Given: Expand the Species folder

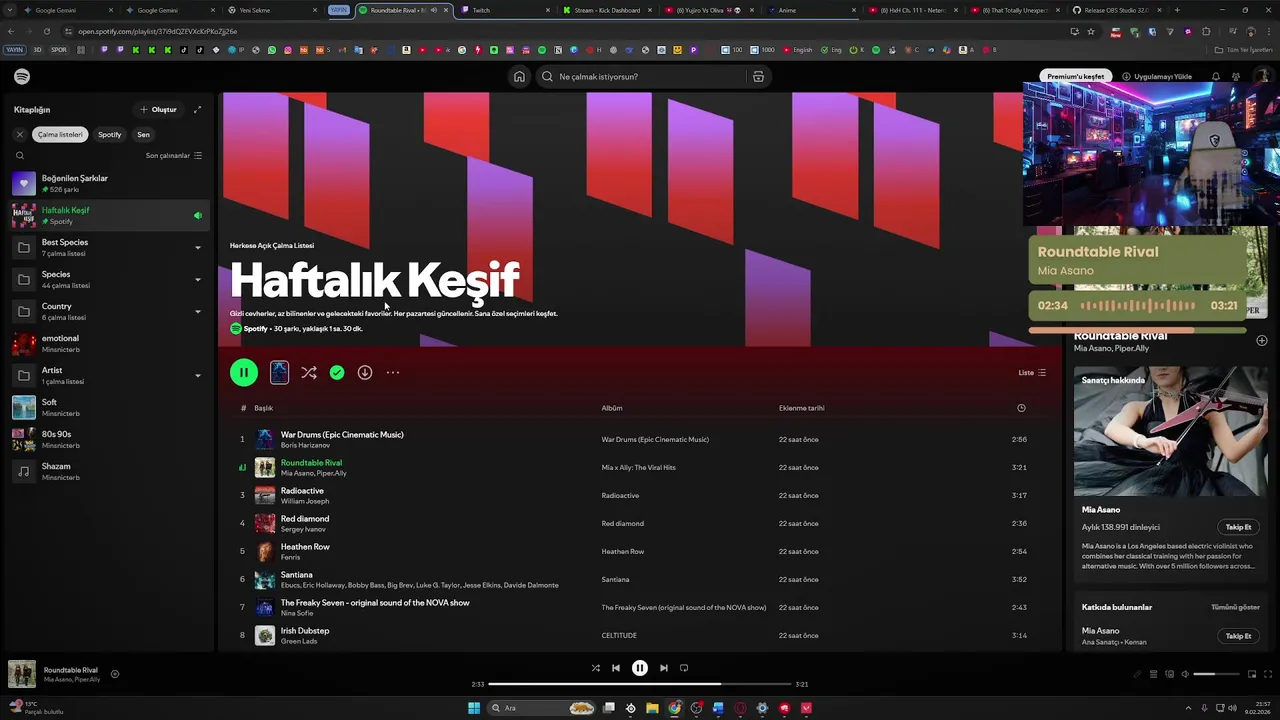Looking at the screenshot, I should [197, 279].
